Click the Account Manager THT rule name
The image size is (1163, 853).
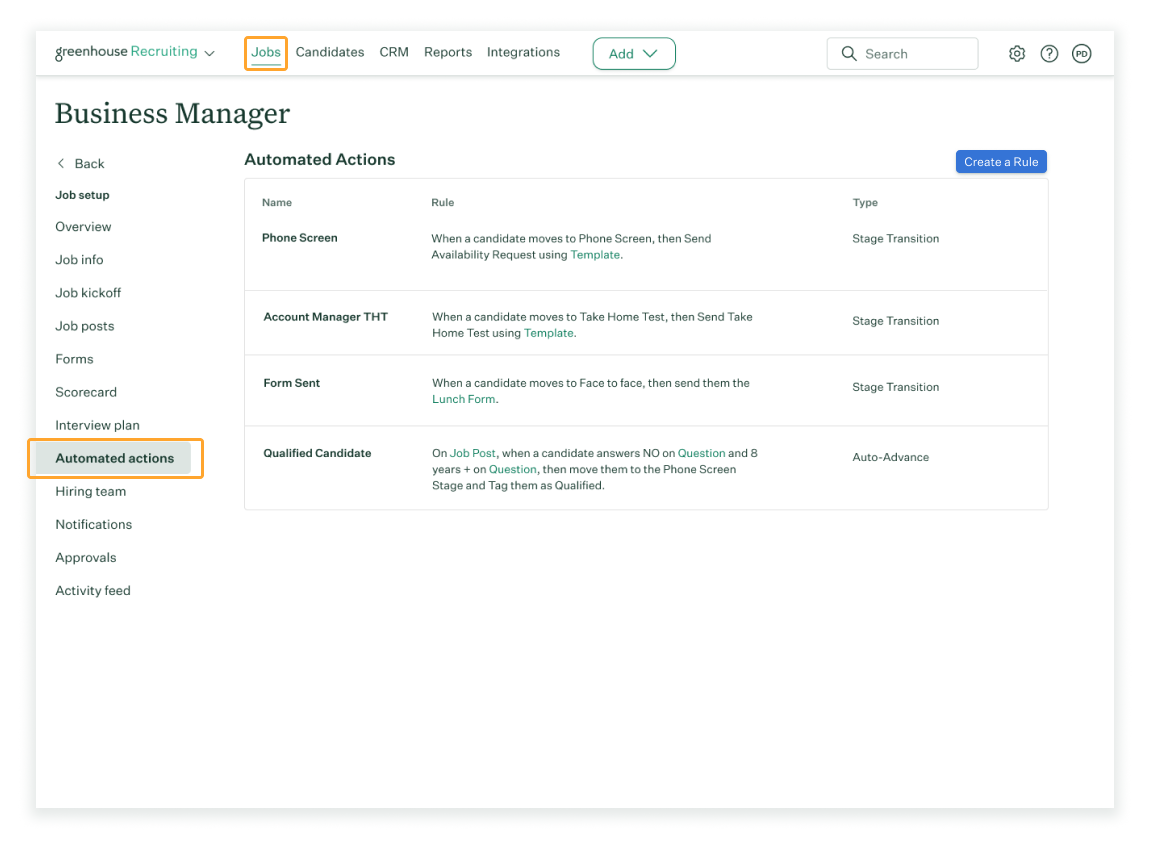pyautogui.click(x=326, y=317)
